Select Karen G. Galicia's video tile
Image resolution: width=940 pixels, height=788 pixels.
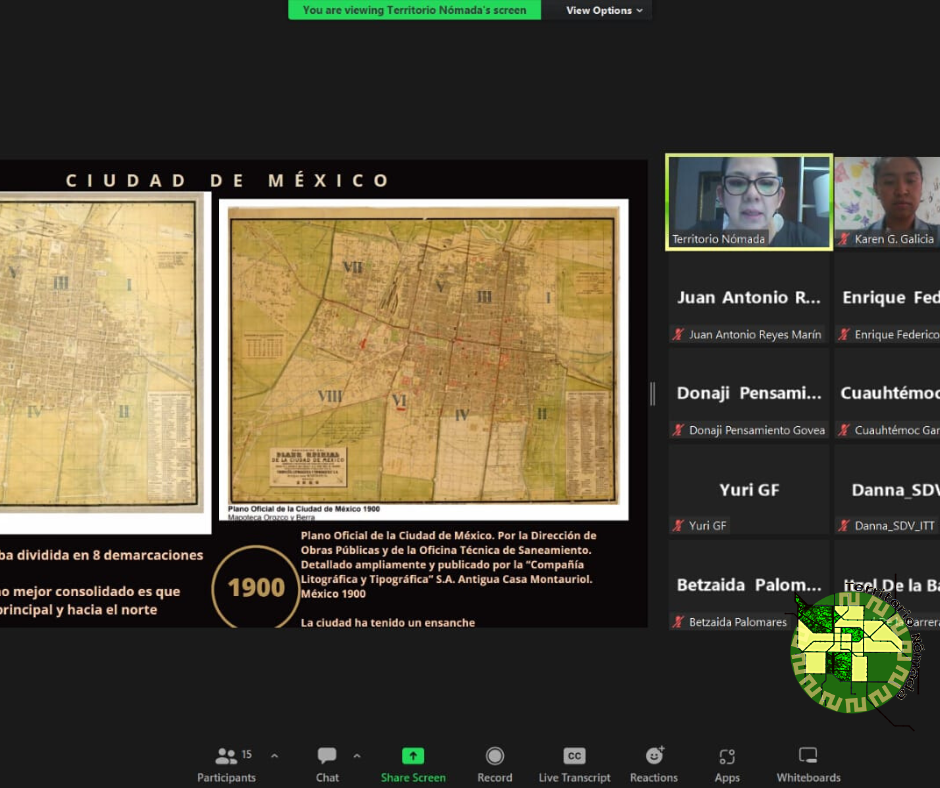click(888, 201)
